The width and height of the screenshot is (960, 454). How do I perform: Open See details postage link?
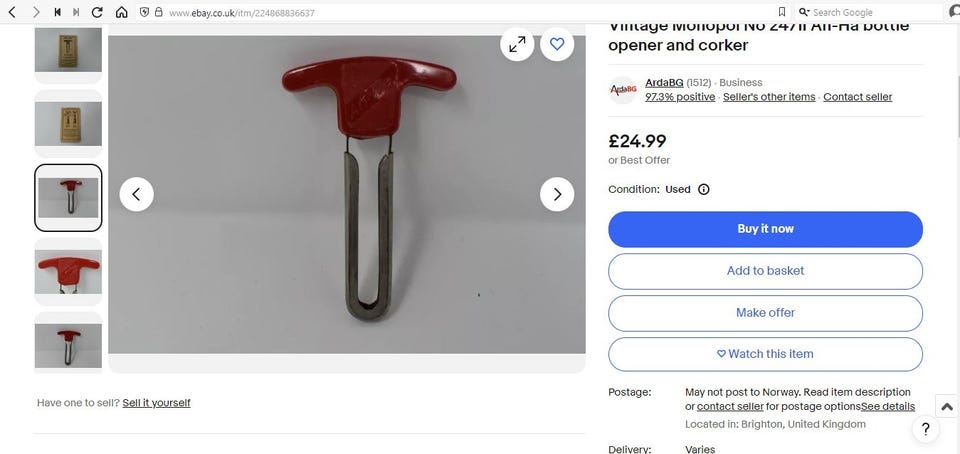point(888,406)
